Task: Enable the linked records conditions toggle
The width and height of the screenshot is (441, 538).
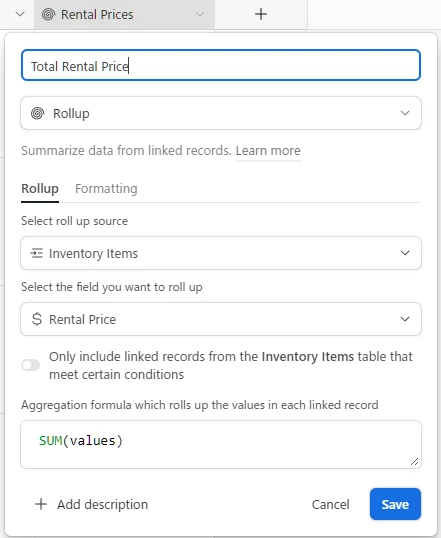Action: [x=31, y=365]
